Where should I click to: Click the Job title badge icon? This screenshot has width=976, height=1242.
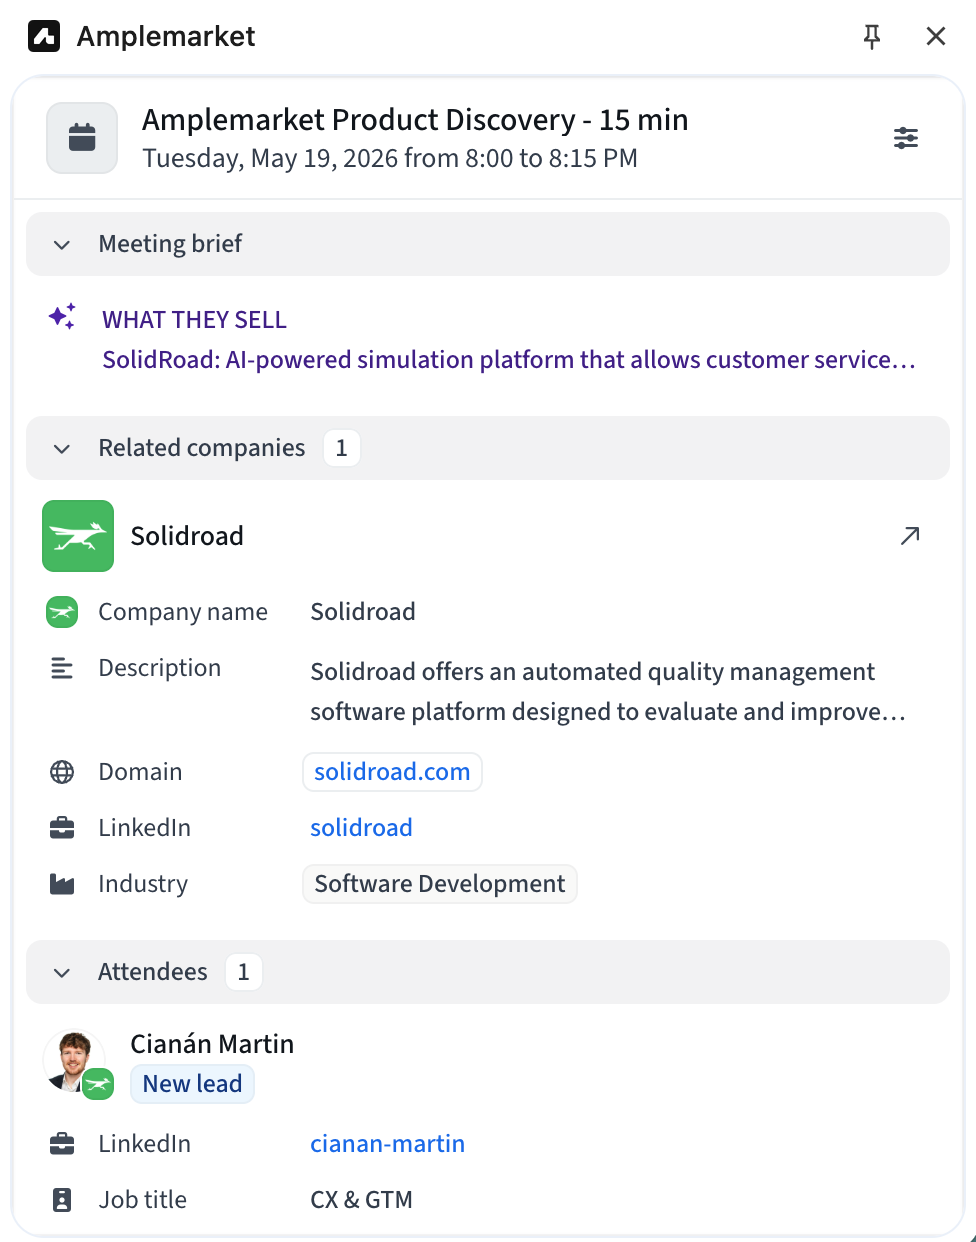pos(62,1200)
